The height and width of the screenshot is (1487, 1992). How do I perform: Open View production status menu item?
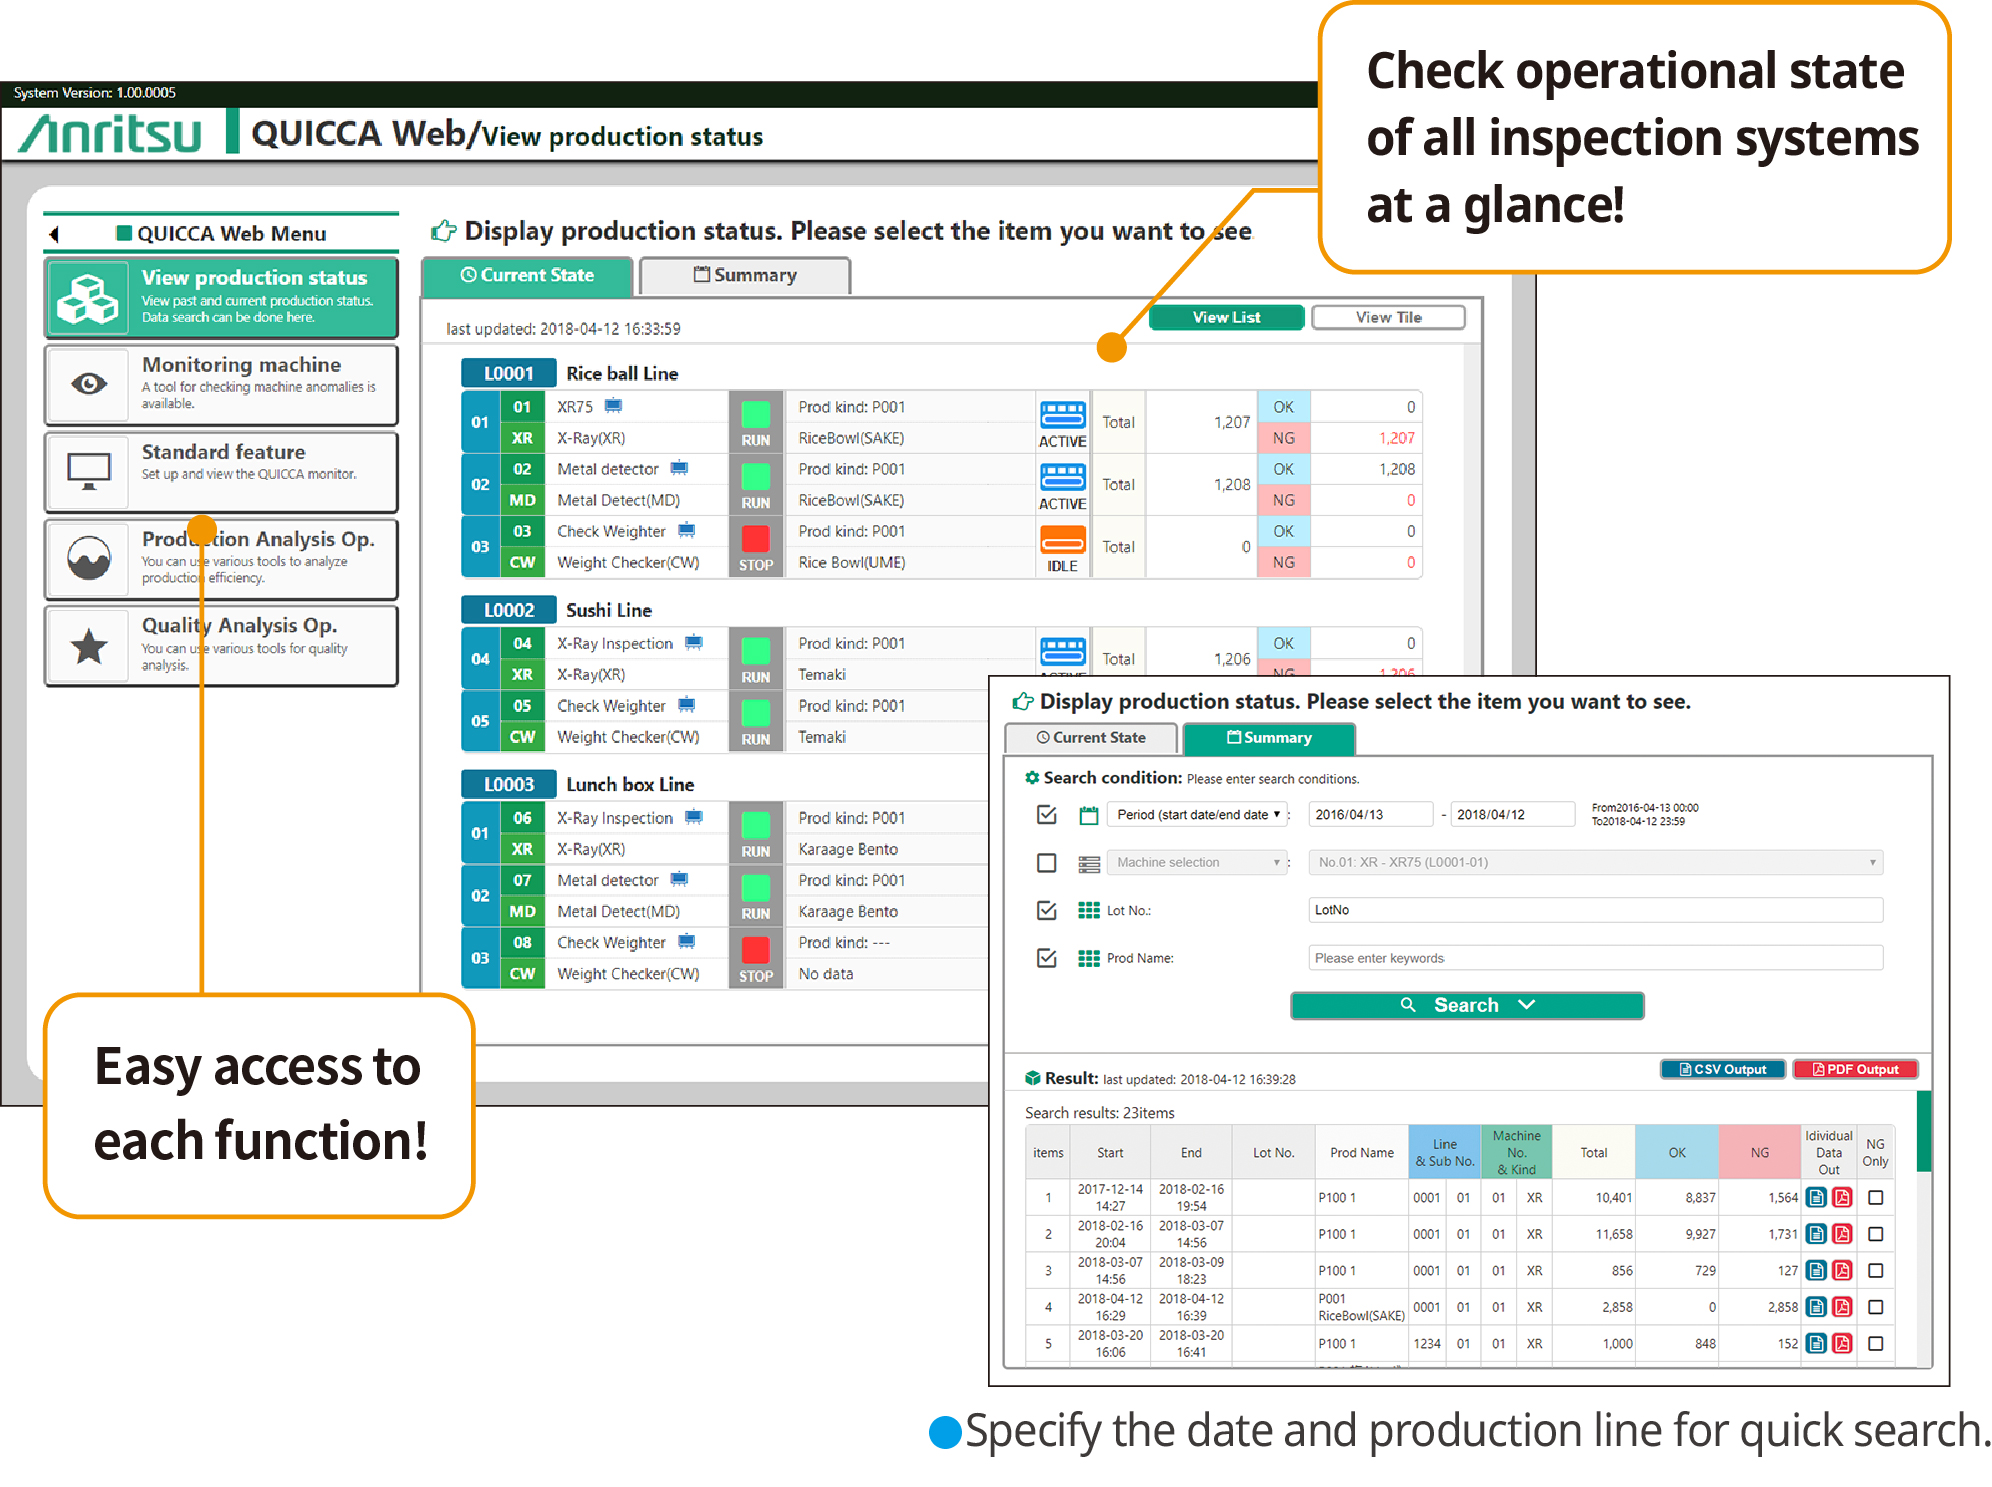(221, 297)
